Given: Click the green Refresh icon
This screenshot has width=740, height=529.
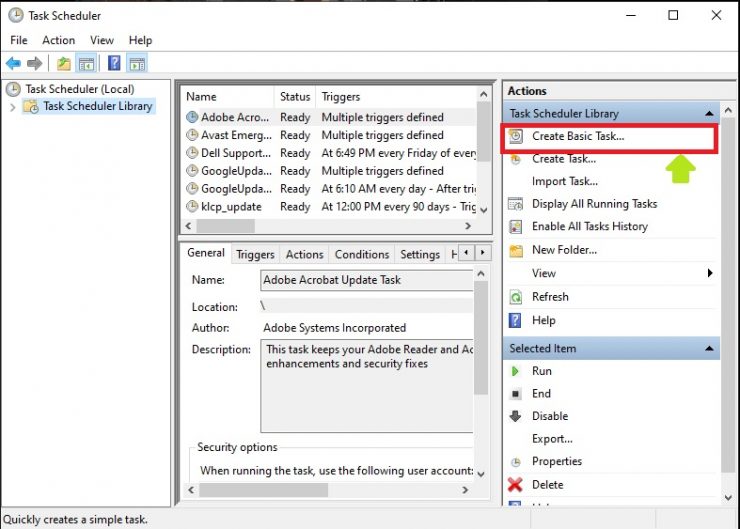Looking at the screenshot, I should 516,297.
